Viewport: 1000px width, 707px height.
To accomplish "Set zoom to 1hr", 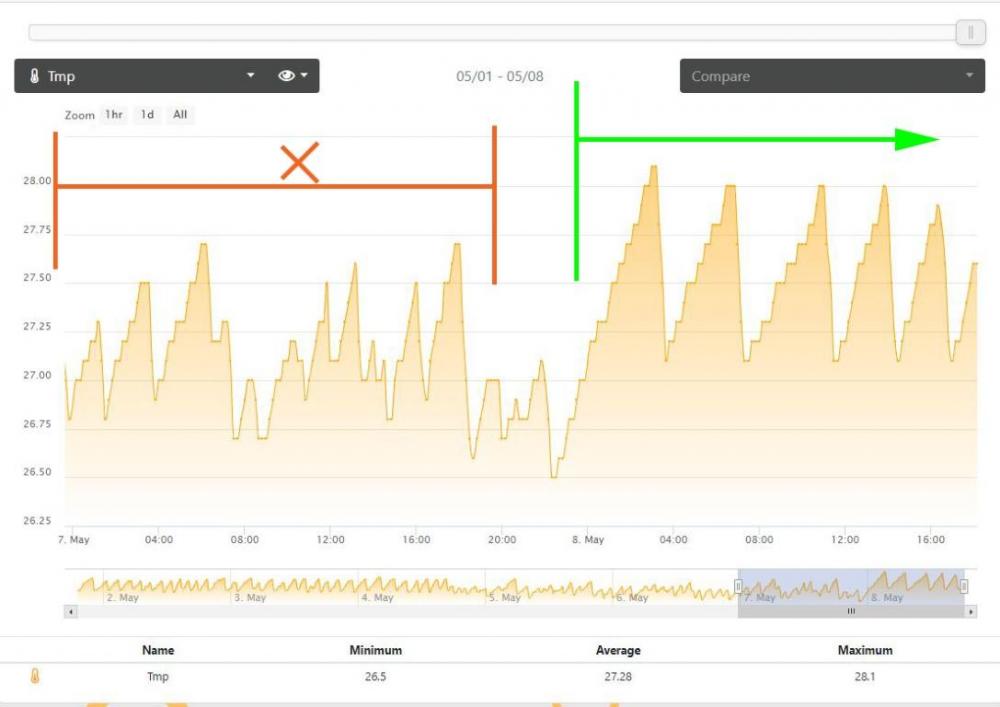I will 114,115.
